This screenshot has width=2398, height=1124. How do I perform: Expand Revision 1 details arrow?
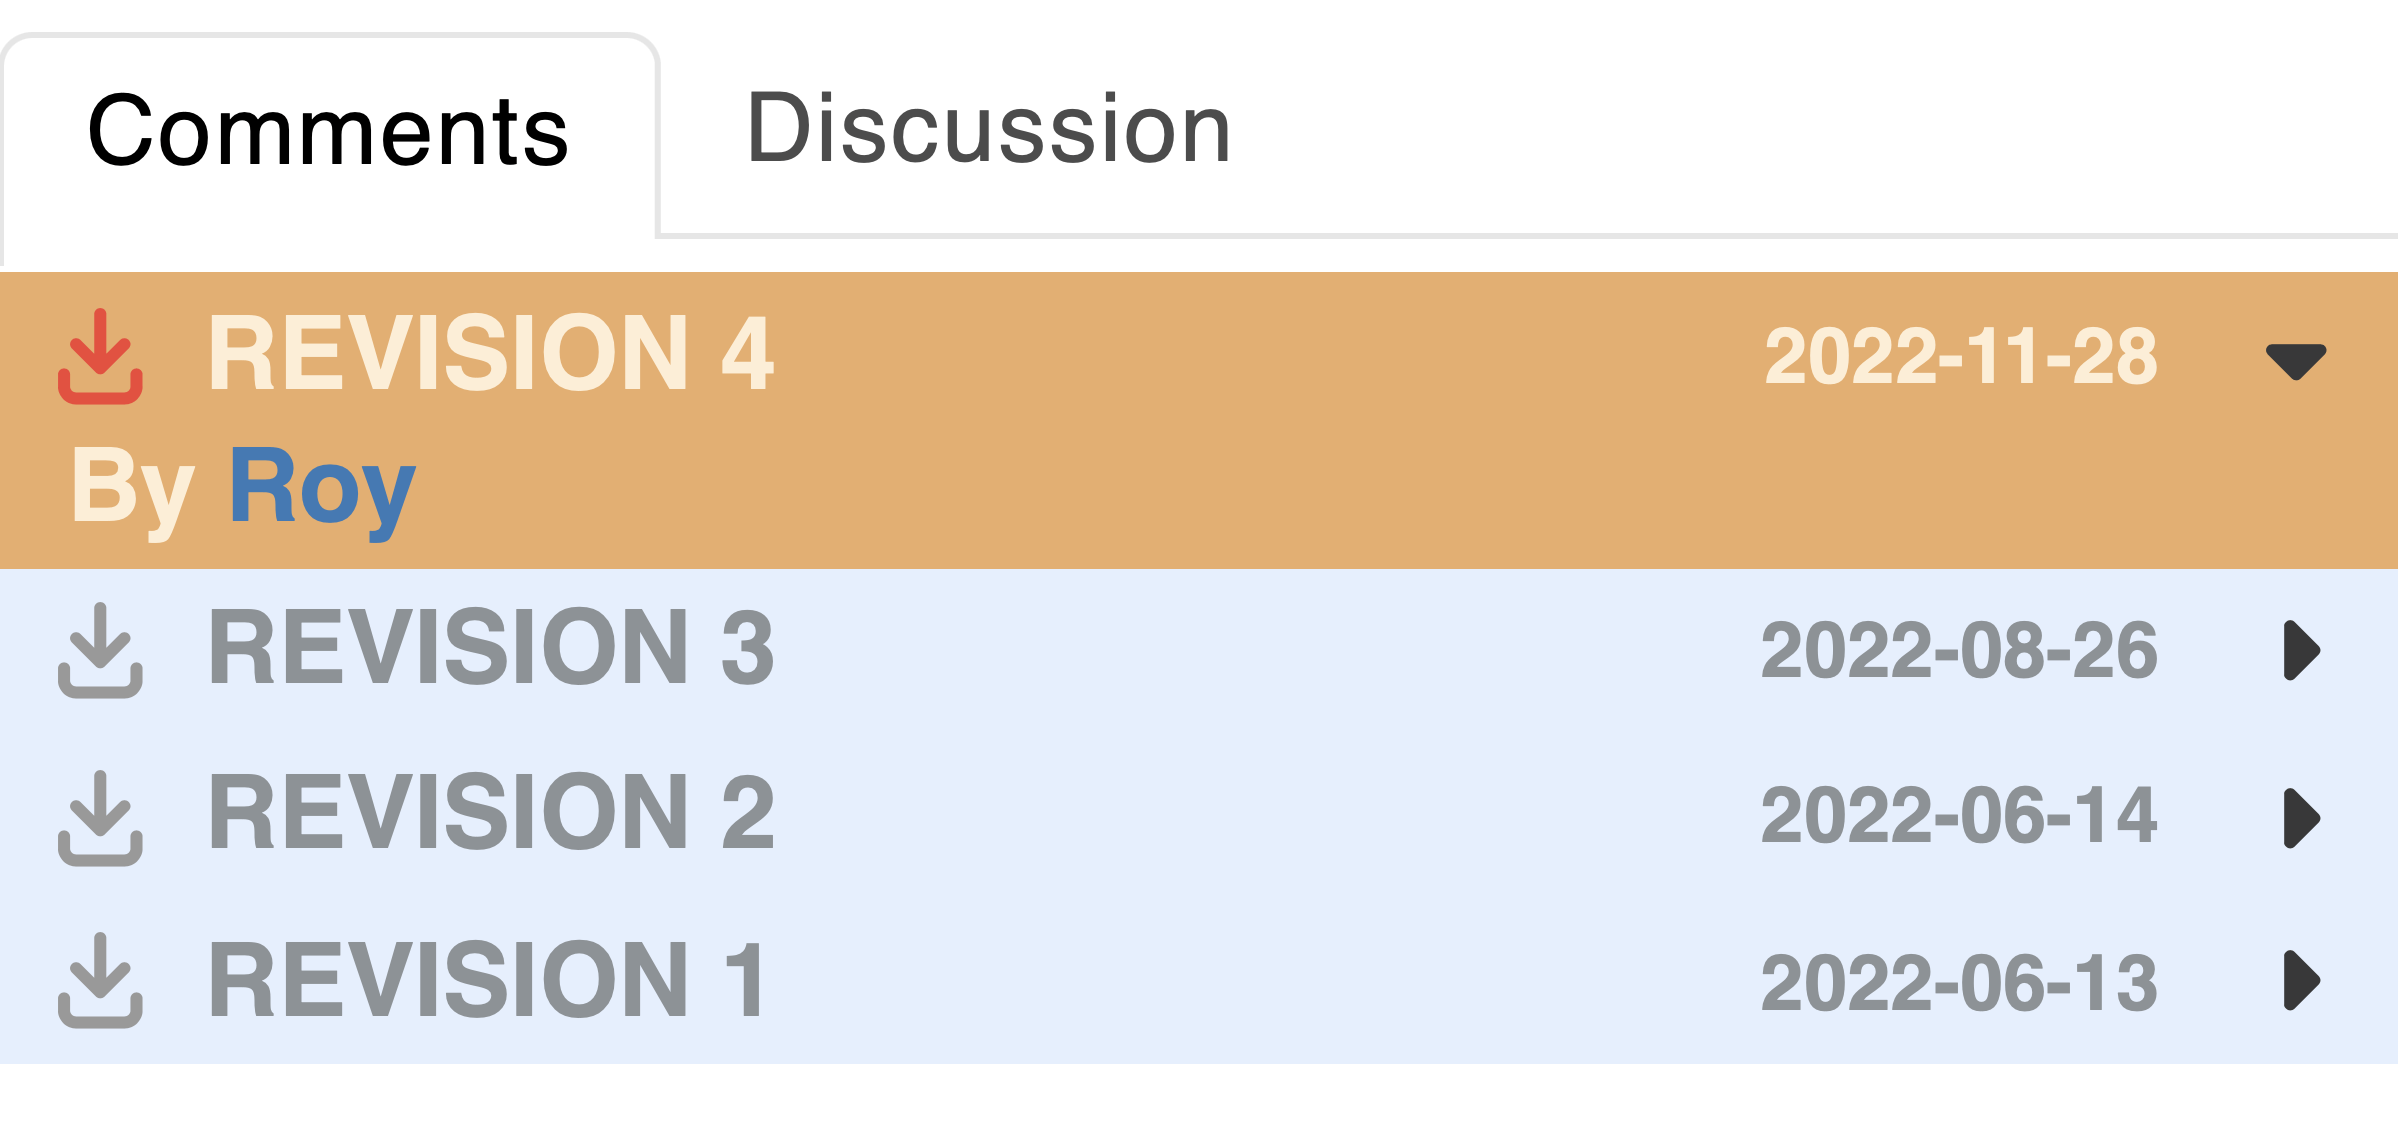(2302, 980)
